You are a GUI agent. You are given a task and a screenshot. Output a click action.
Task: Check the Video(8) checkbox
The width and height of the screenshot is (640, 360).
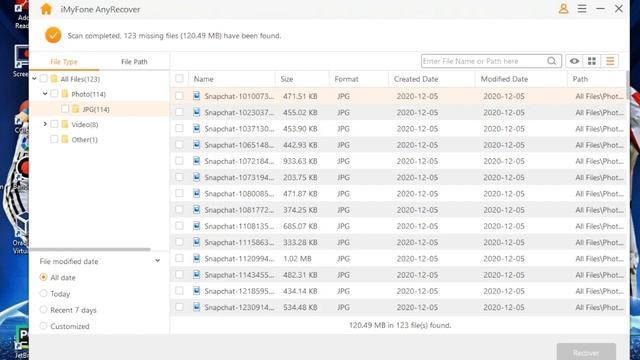pyautogui.click(x=54, y=124)
